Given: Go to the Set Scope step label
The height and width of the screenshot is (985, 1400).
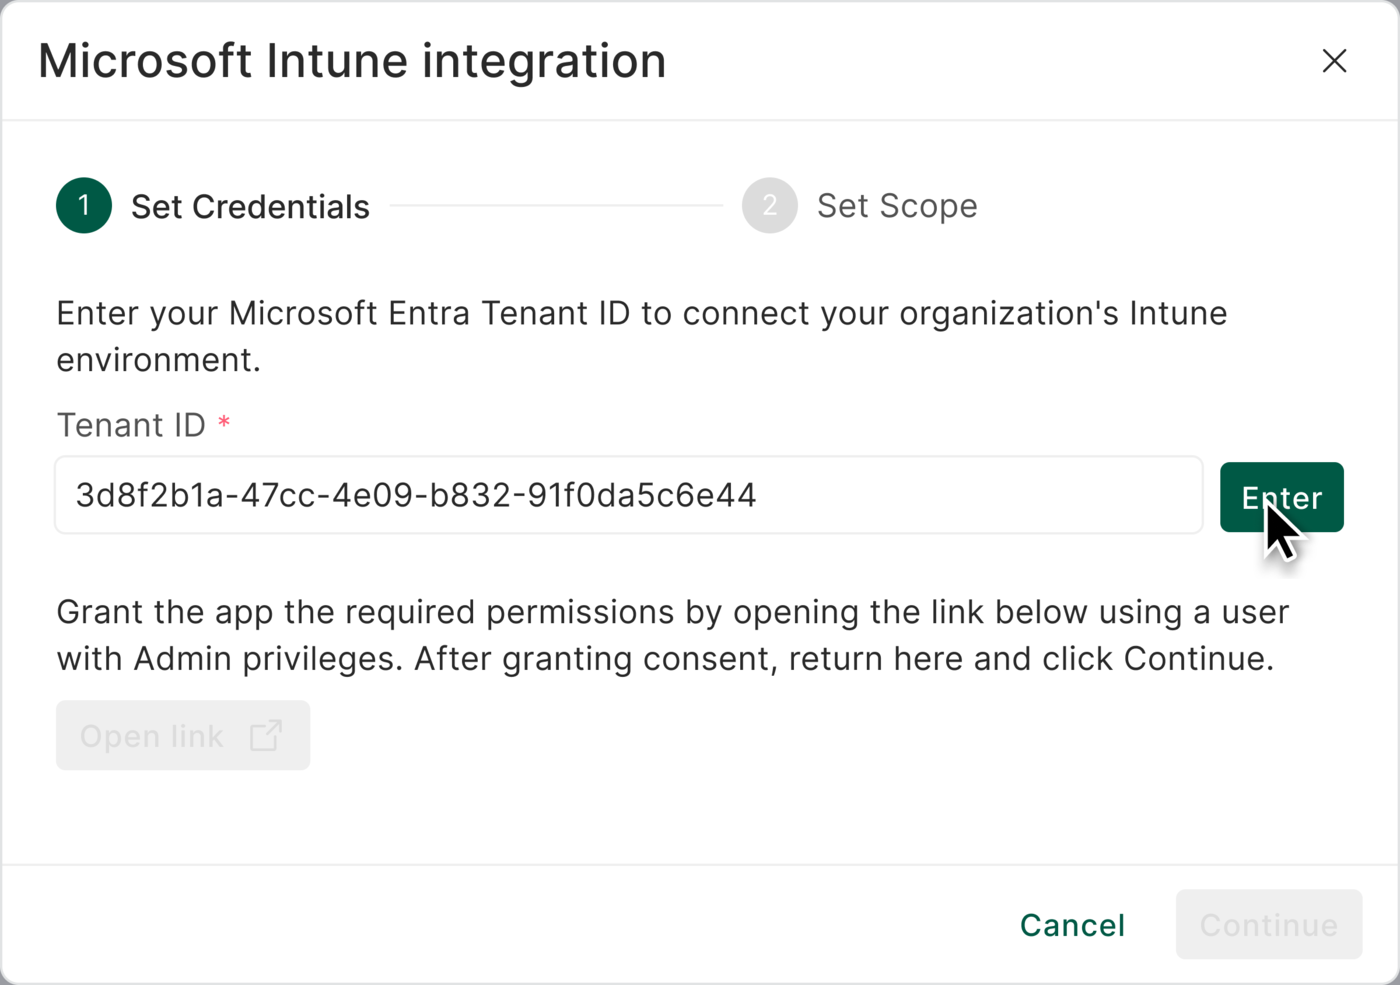Looking at the screenshot, I should pos(897,206).
